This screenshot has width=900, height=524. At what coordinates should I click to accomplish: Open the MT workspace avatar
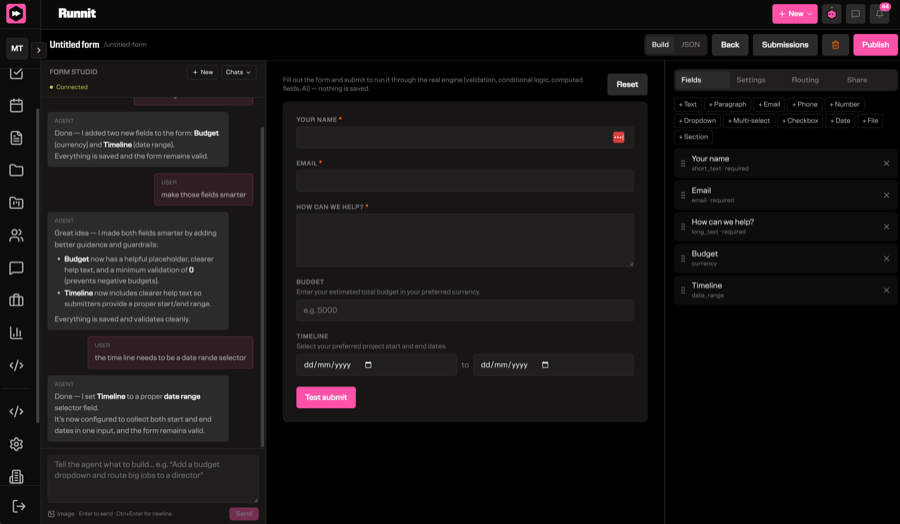[x=17, y=48]
